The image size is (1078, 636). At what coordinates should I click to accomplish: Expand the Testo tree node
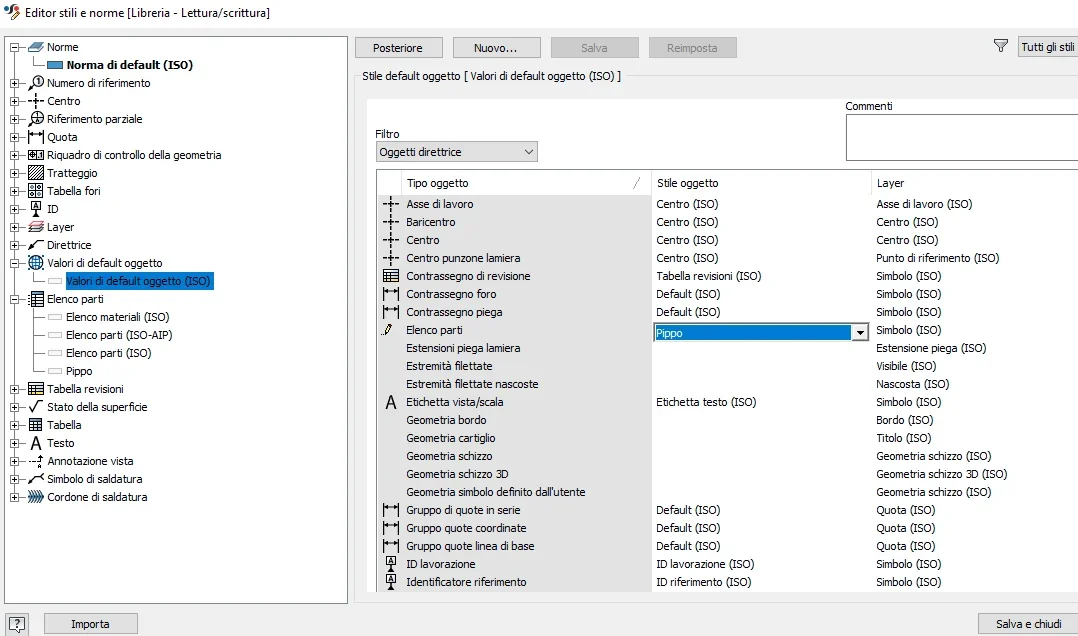pyautogui.click(x=14, y=443)
